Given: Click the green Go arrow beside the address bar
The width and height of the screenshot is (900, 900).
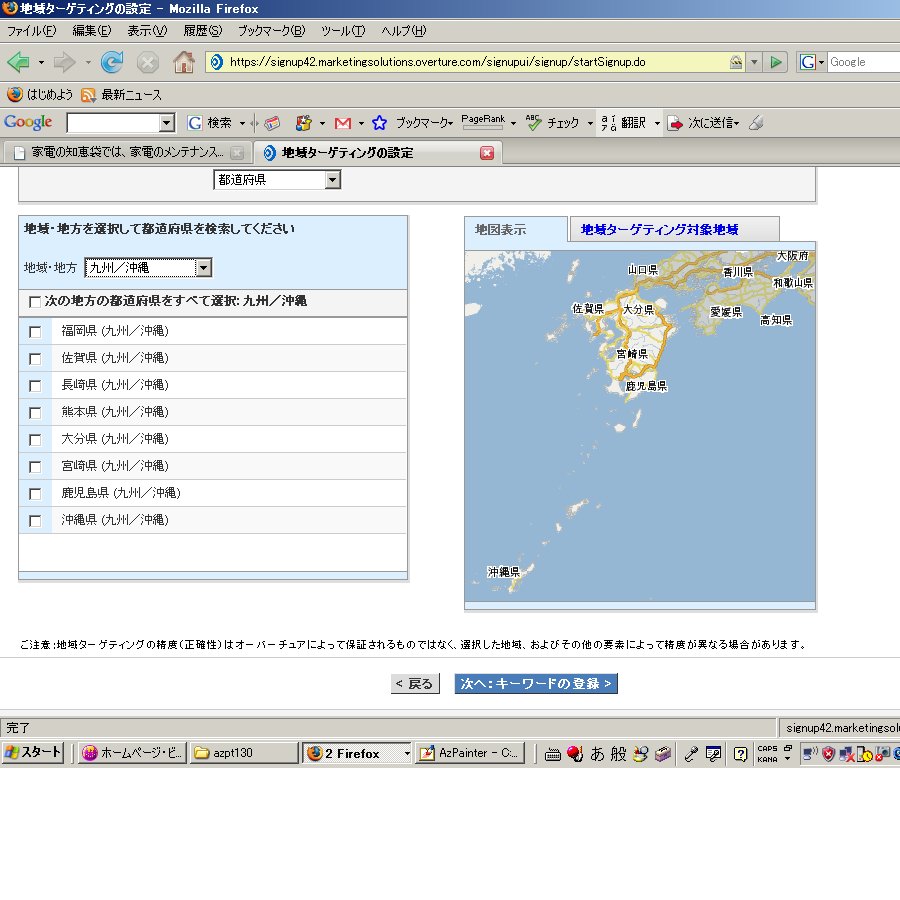Looking at the screenshot, I should click(x=776, y=62).
